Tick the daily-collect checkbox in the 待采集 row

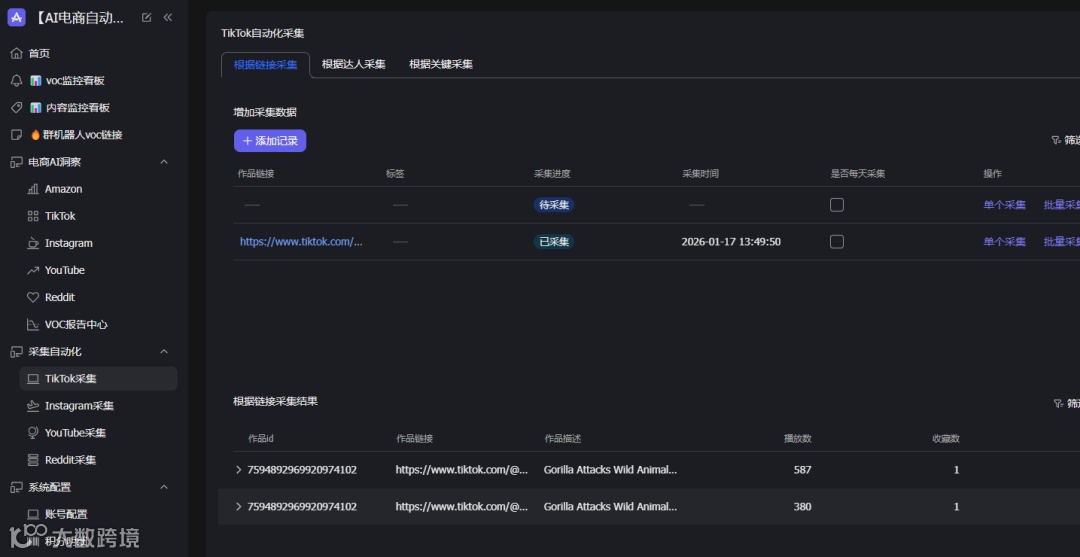click(837, 204)
